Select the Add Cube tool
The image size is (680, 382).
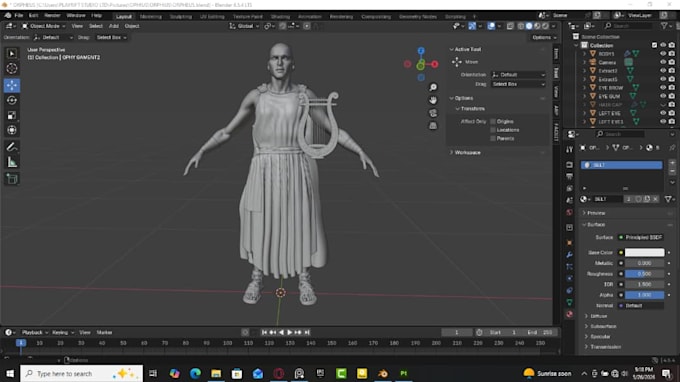pos(12,179)
